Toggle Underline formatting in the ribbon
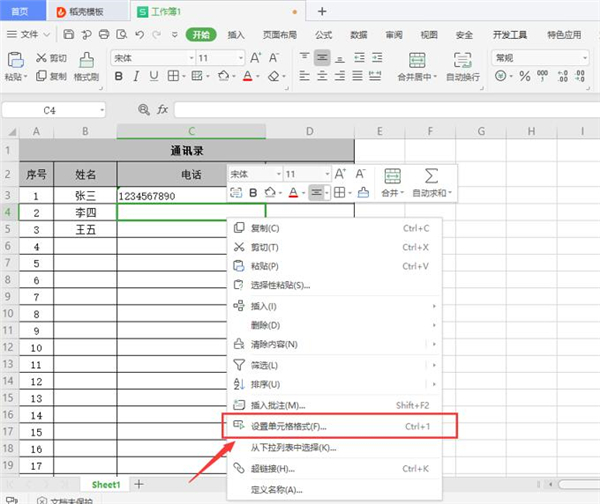The width and height of the screenshot is (600, 504). (153, 76)
